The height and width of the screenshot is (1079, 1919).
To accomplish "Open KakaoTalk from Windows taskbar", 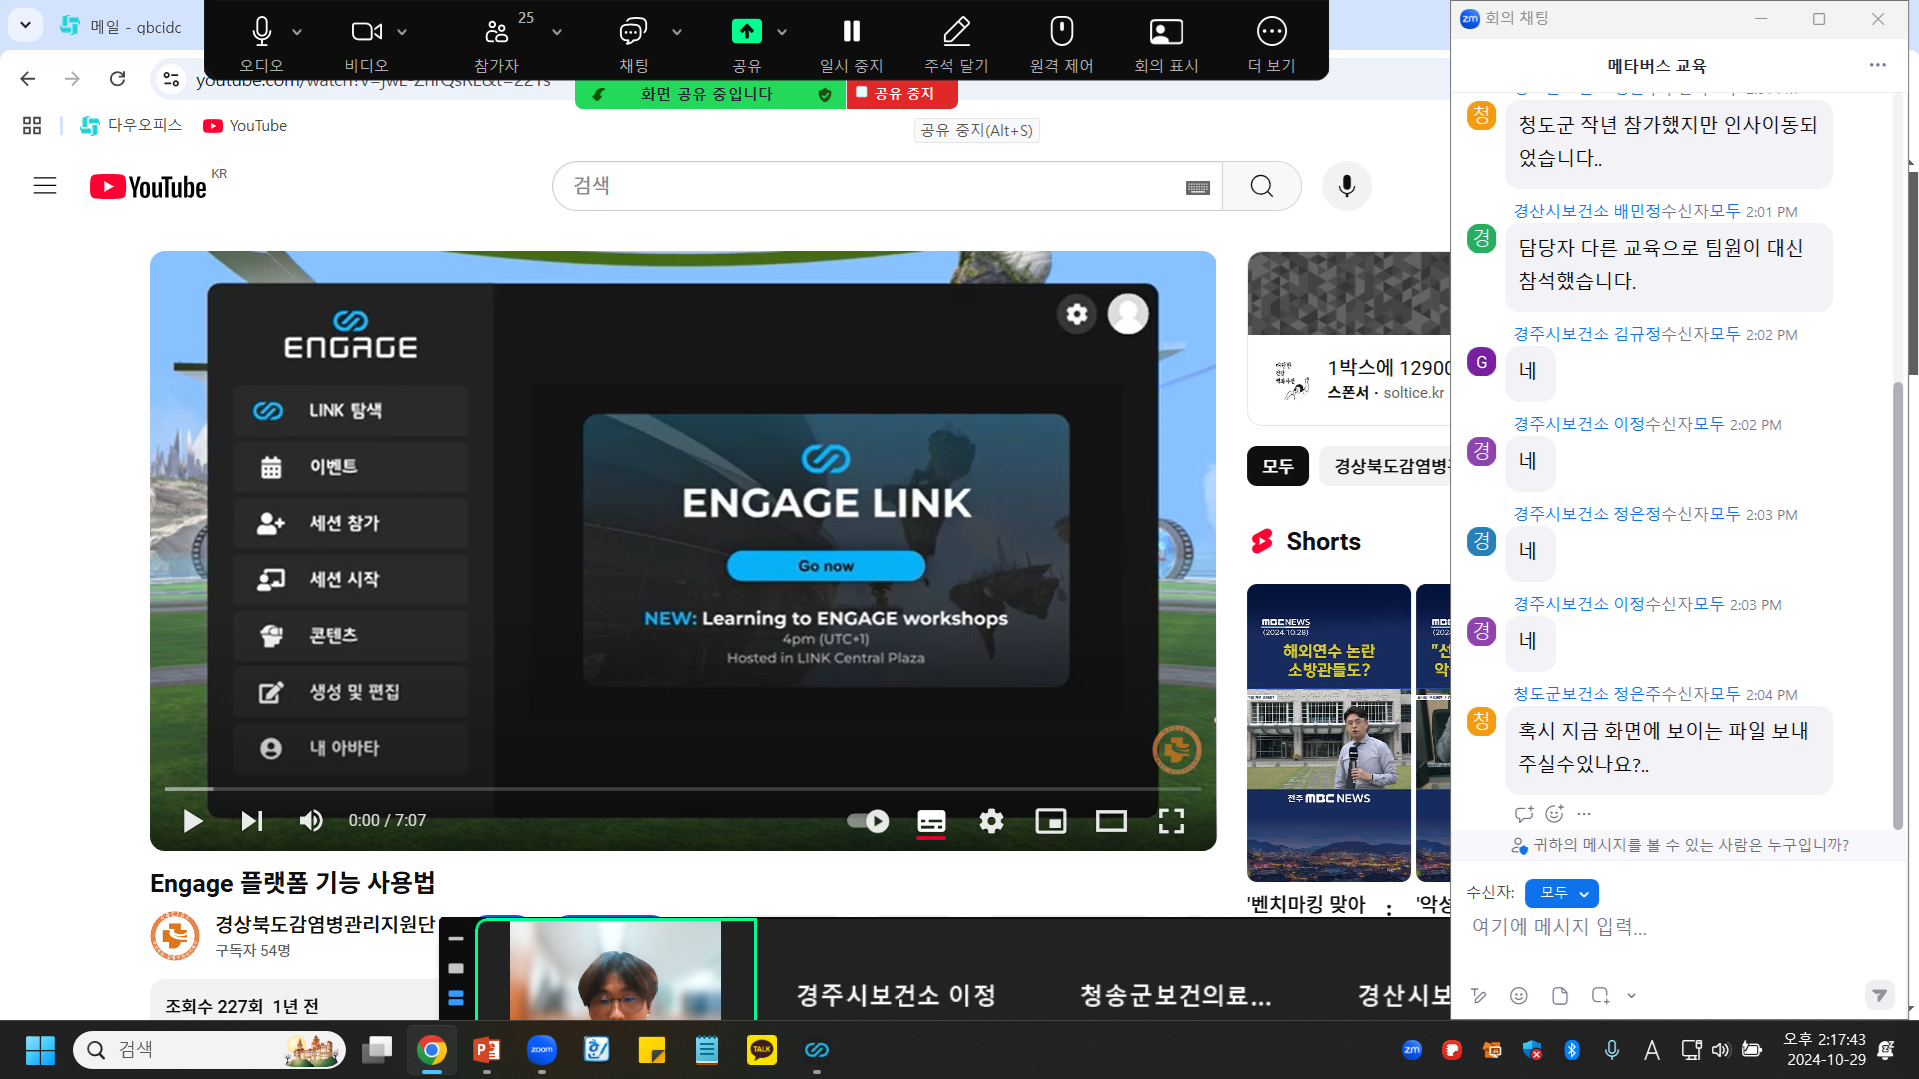I will (x=762, y=1049).
